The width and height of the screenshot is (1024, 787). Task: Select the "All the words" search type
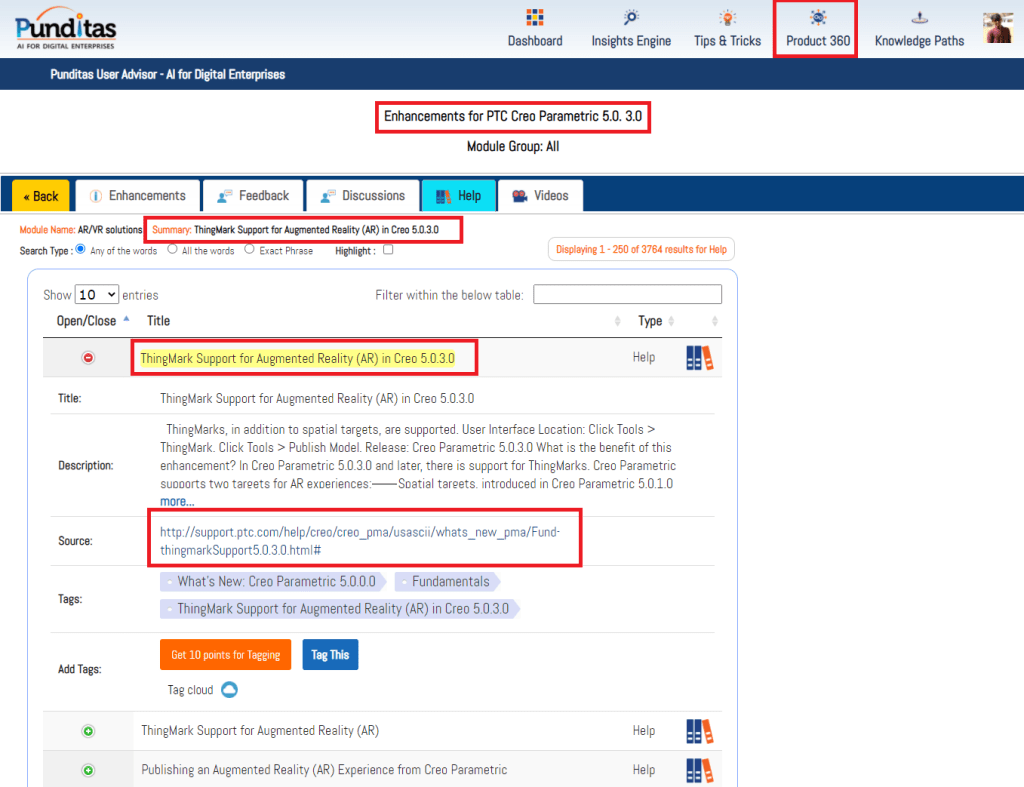(x=172, y=250)
